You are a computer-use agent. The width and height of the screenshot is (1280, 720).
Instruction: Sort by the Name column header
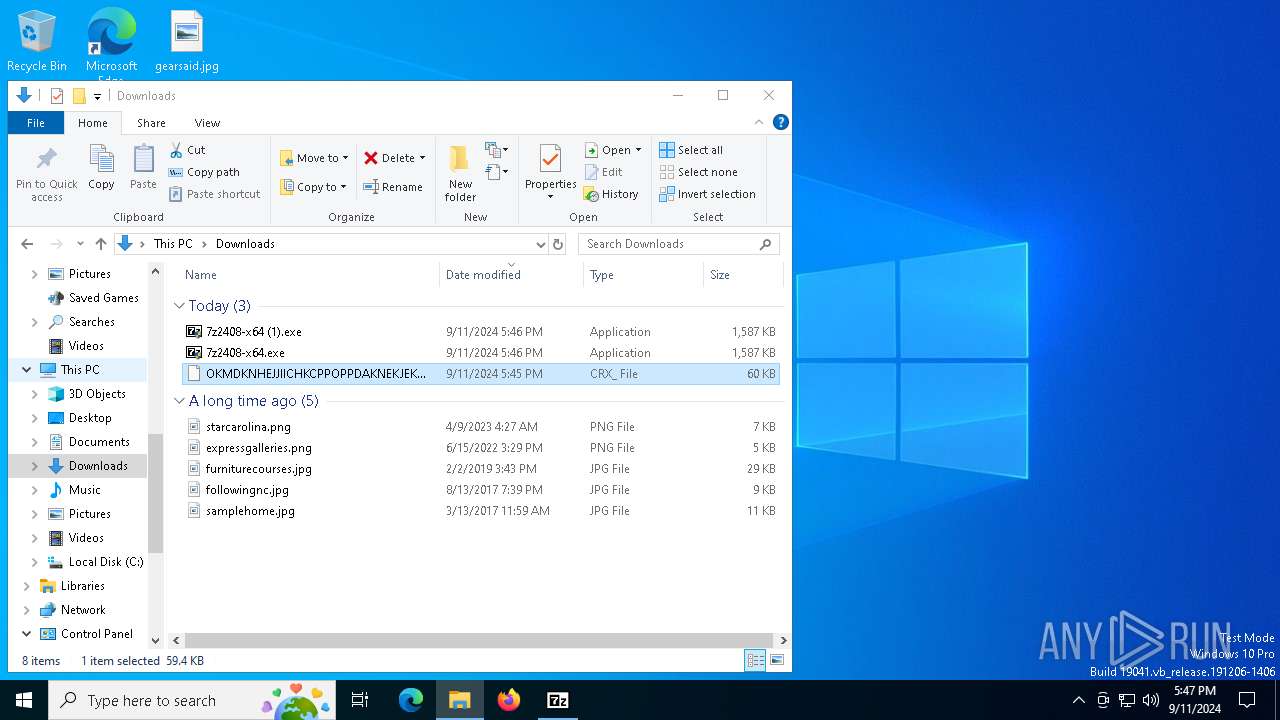pos(310,275)
